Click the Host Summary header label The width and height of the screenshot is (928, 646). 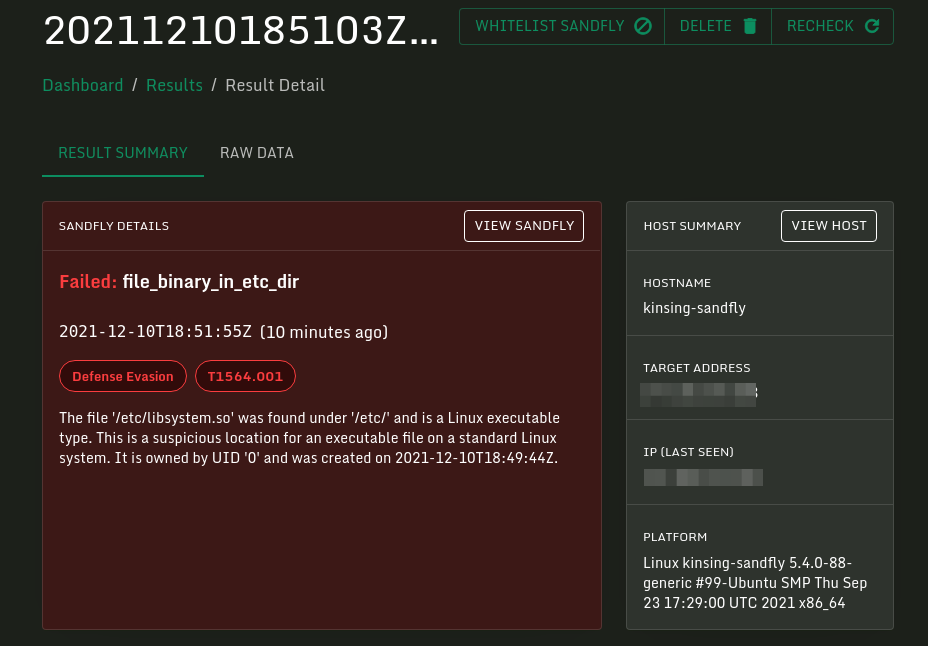(x=692, y=226)
